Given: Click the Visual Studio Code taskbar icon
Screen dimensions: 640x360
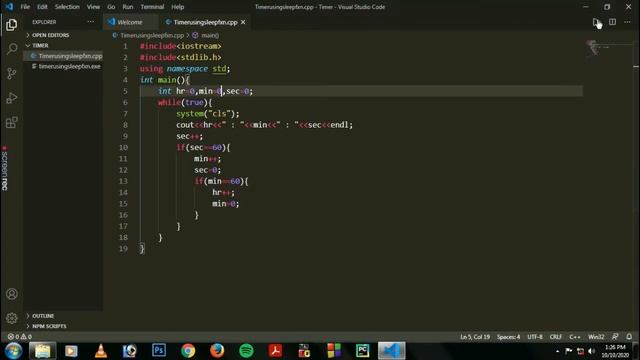Looking at the screenshot, I should 391,351.
